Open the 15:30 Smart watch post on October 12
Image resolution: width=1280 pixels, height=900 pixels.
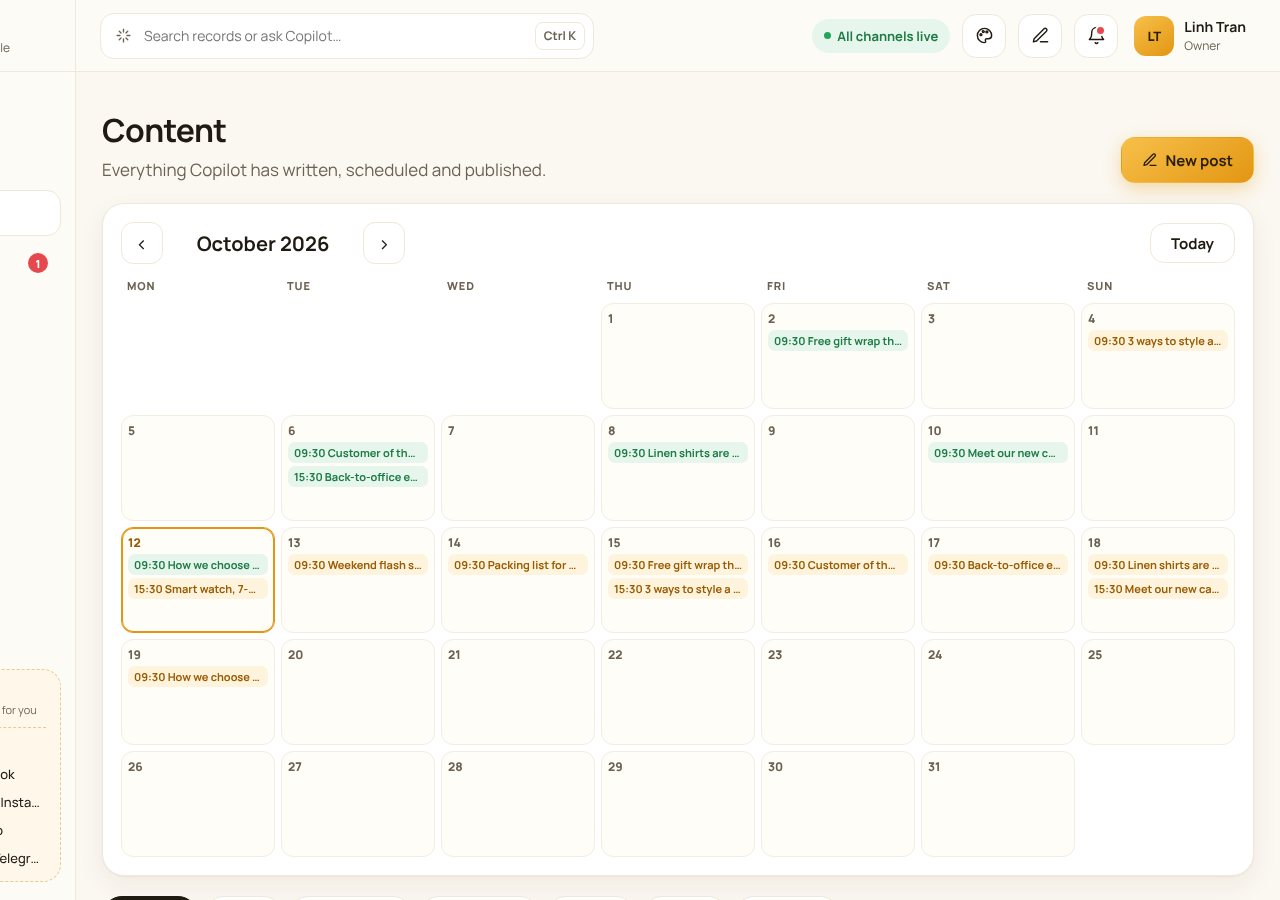pyautogui.click(x=198, y=589)
